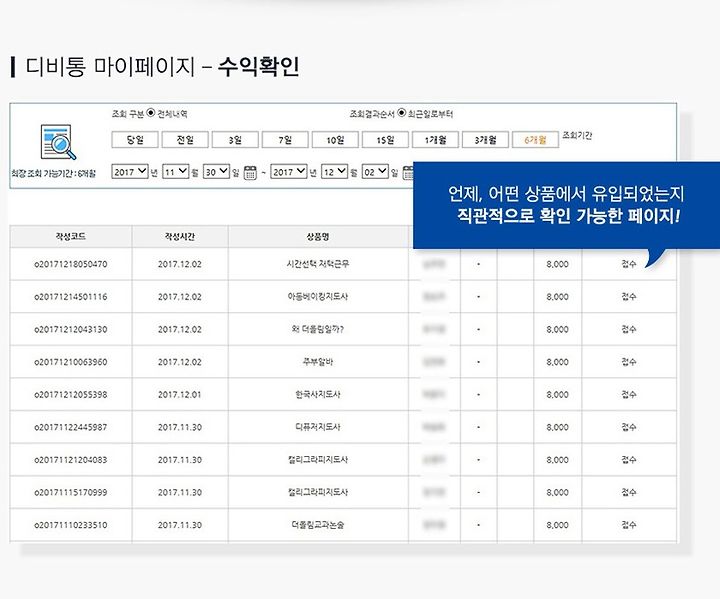Click 접수 status in 더올림교과논술 row

[x=629, y=525]
